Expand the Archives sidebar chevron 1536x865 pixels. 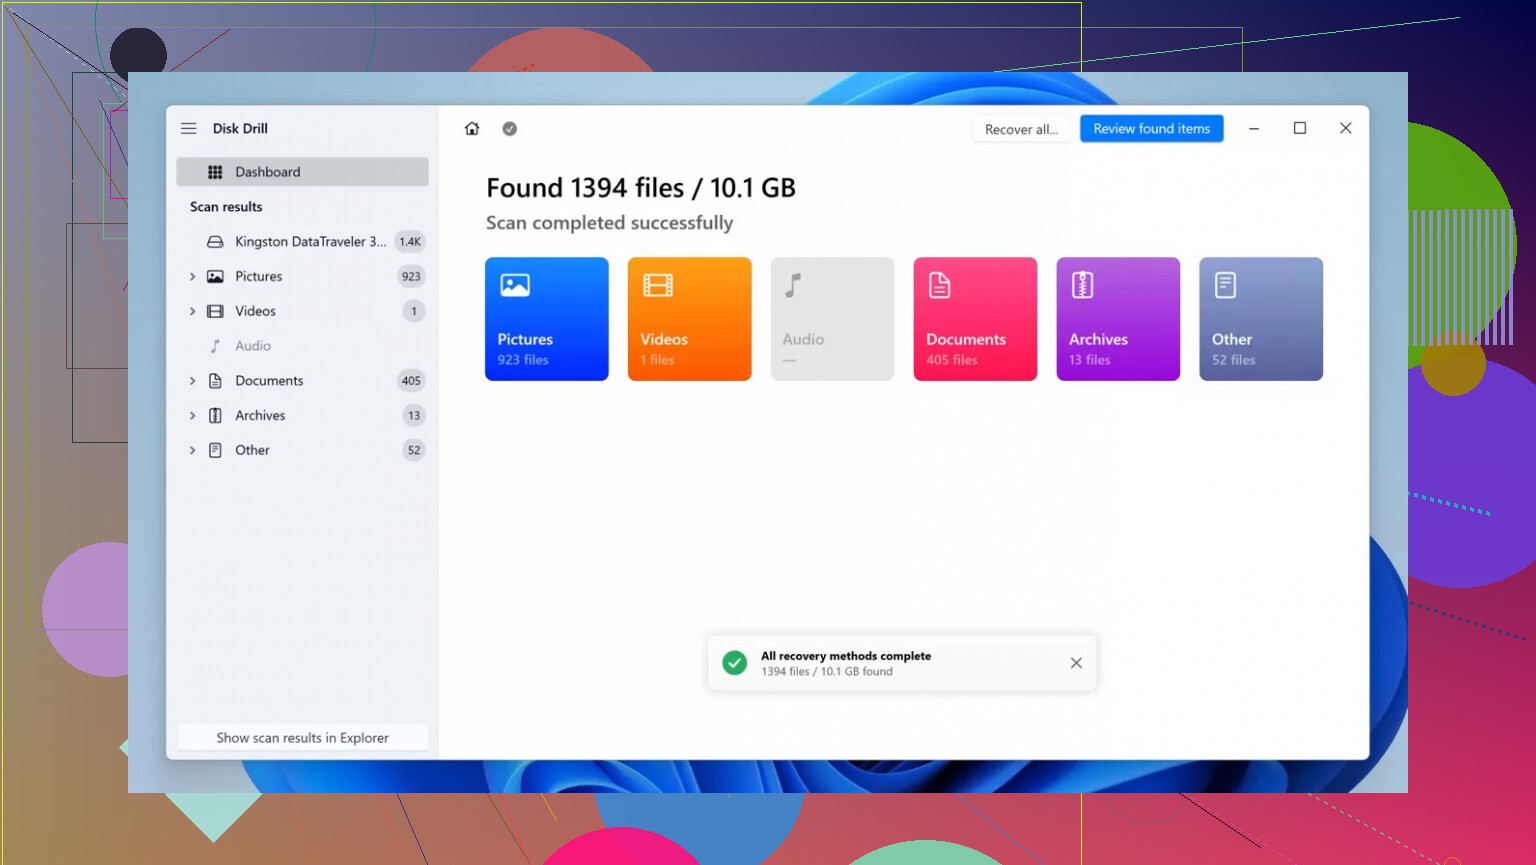click(x=193, y=416)
